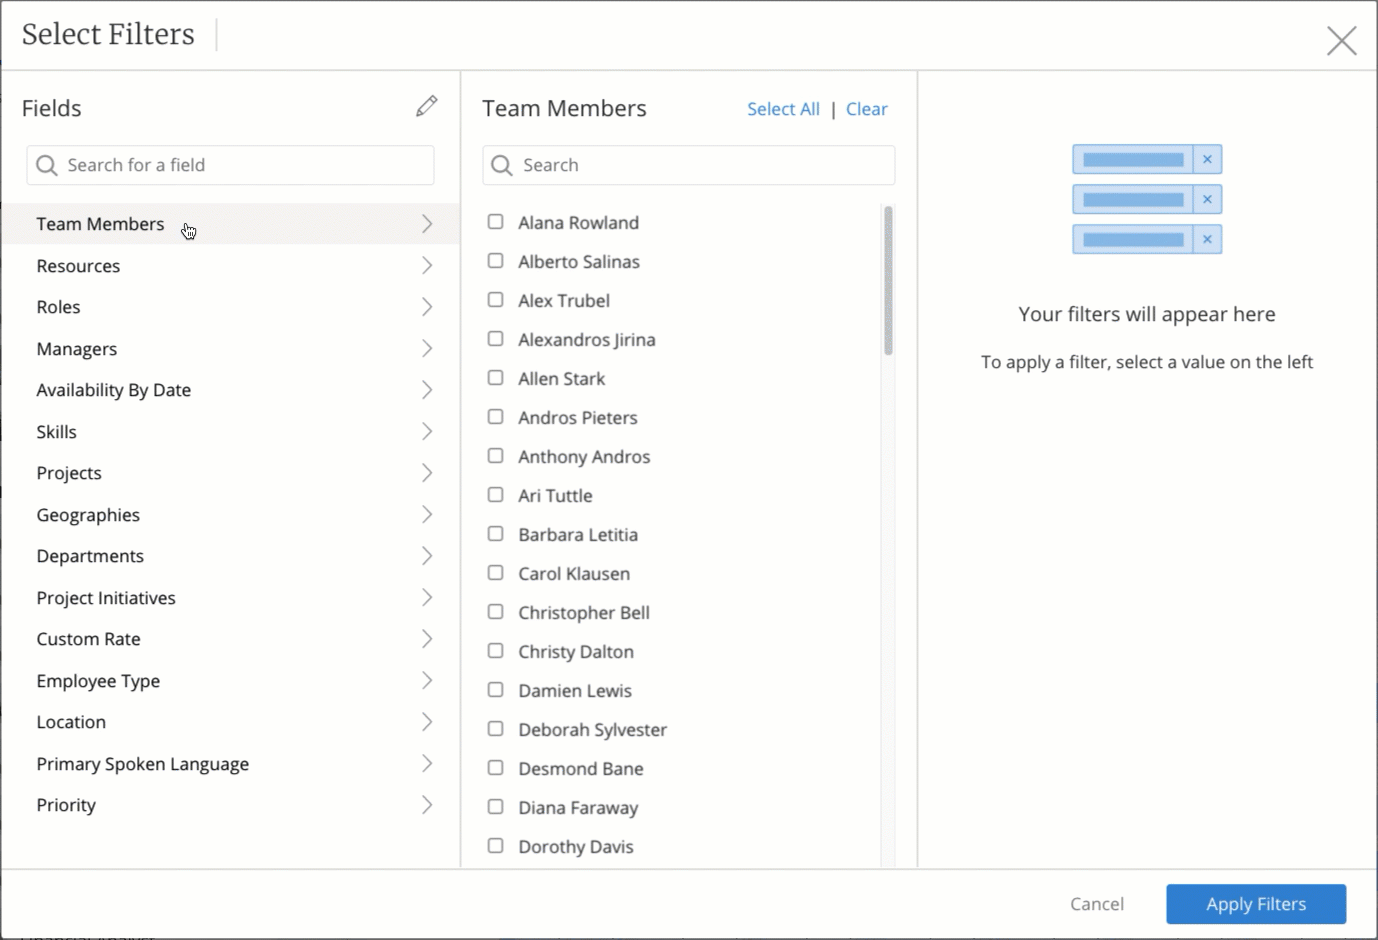The height and width of the screenshot is (940, 1378).
Task: Select the Projects field
Action: [x=69, y=472]
